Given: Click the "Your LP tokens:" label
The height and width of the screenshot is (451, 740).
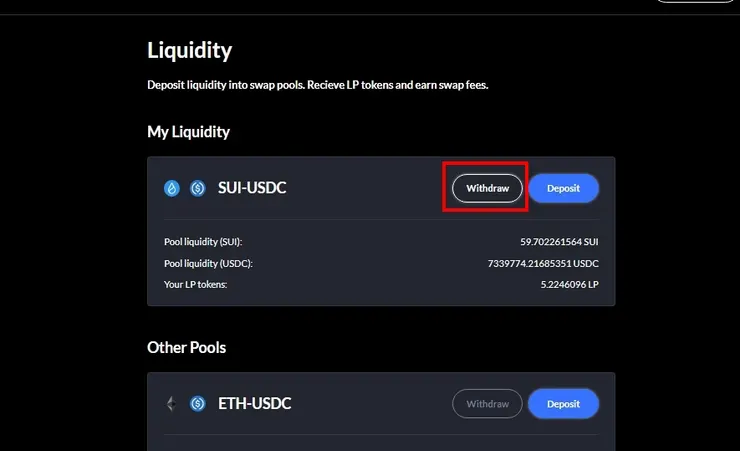Looking at the screenshot, I should pyautogui.click(x=196, y=285).
